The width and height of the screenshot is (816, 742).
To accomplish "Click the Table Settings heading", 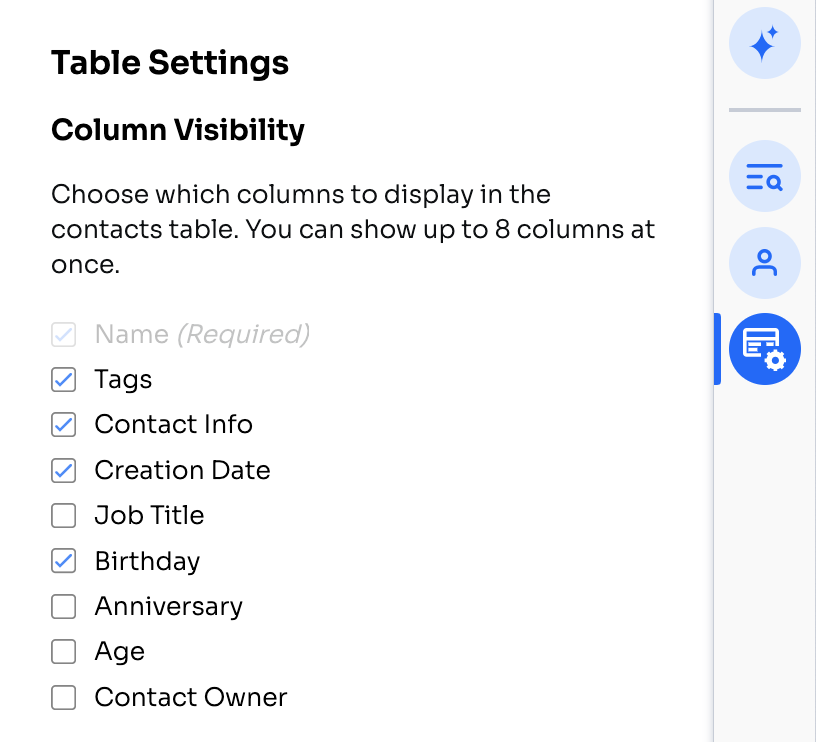I will 170,63.
